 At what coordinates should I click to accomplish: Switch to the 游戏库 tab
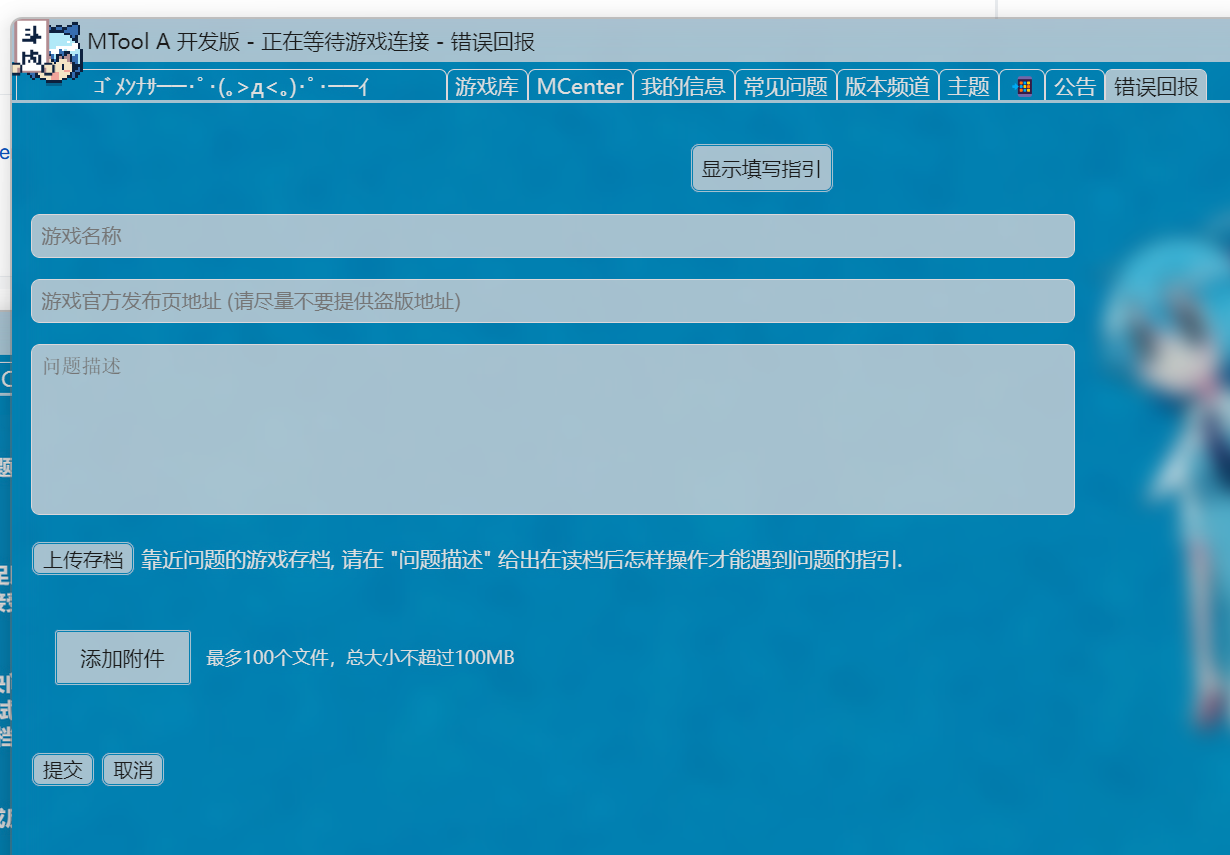(x=487, y=86)
